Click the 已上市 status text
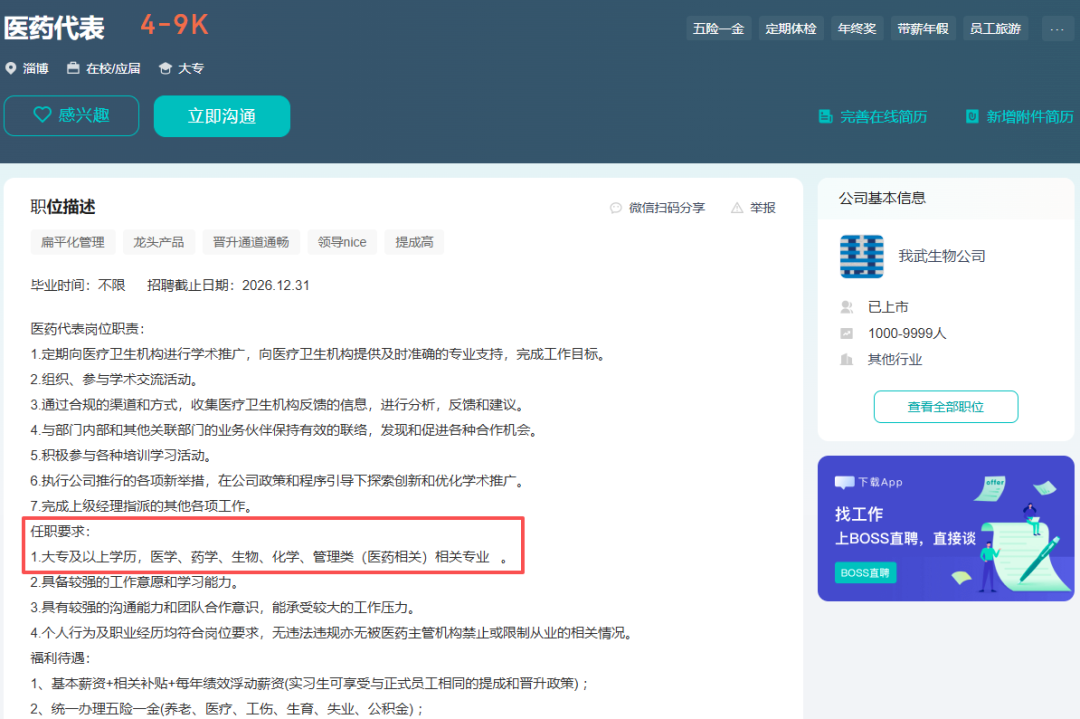Screen dimensions: 1080x719 click(x=888, y=307)
